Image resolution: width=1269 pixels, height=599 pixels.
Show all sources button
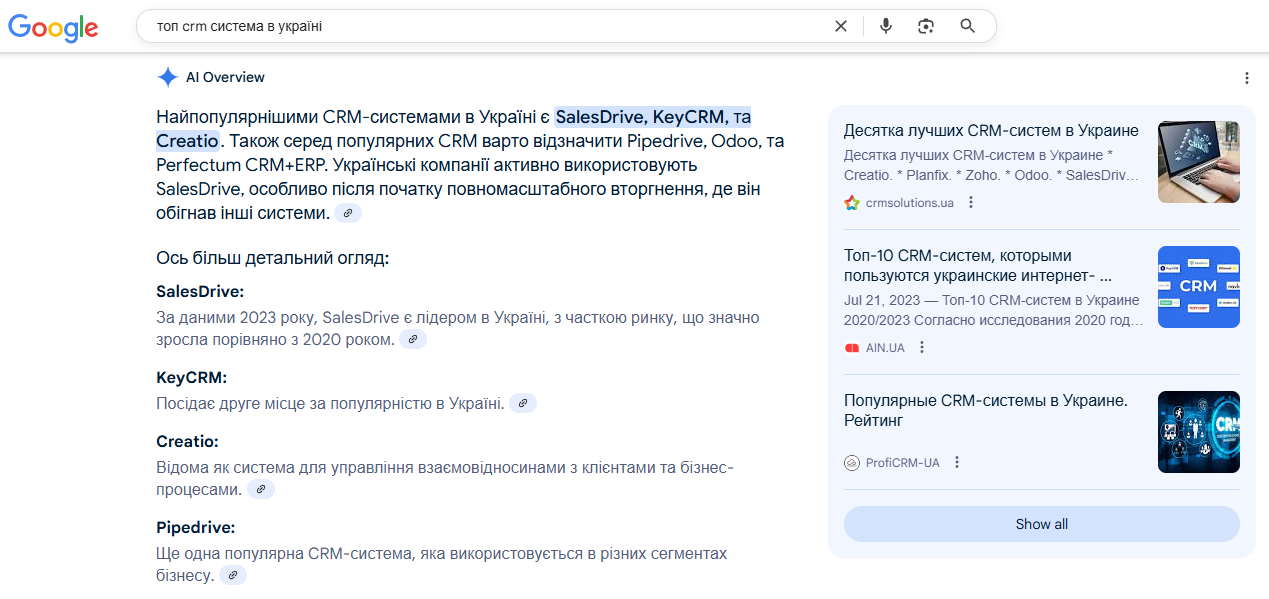[x=1041, y=524]
